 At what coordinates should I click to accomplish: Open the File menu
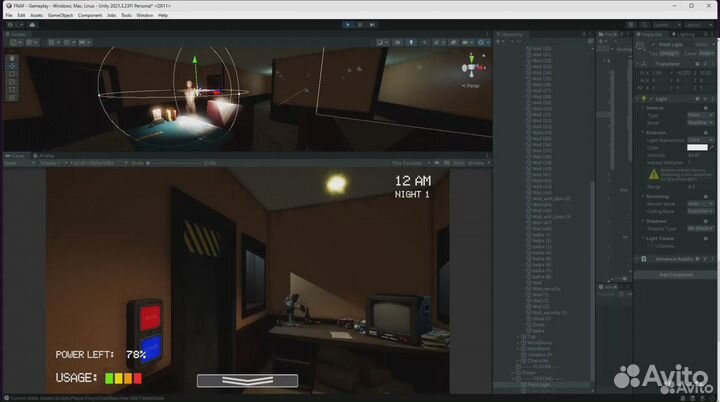pyautogui.click(x=9, y=15)
